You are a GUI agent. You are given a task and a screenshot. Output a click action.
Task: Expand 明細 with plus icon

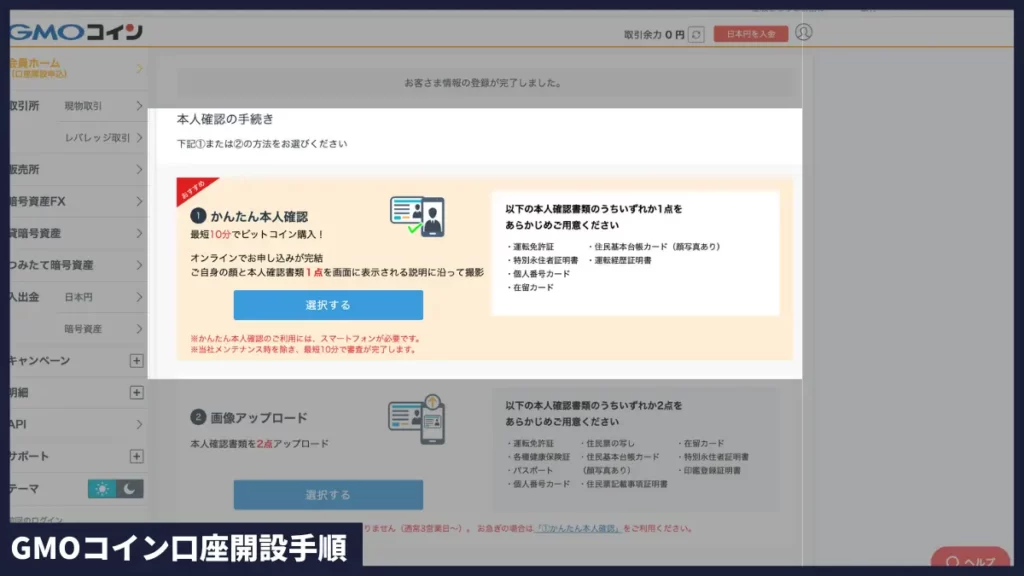[136, 392]
